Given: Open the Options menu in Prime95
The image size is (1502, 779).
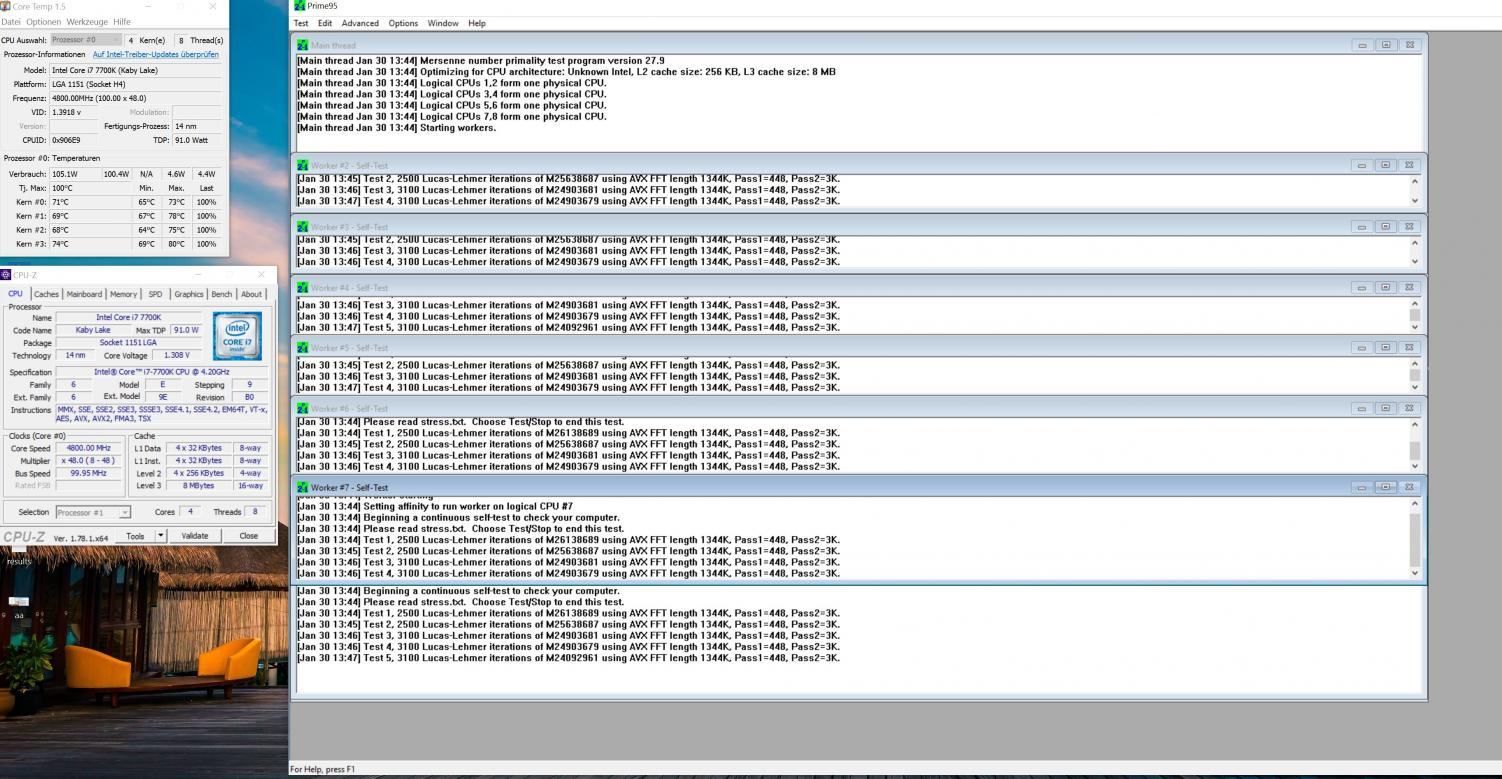Looking at the screenshot, I should [403, 23].
